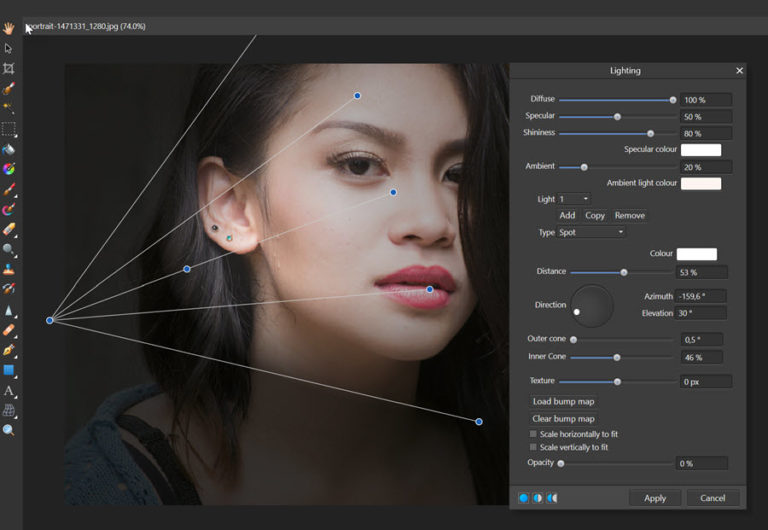Image resolution: width=768 pixels, height=530 pixels.
Task: Select the View (hand) tool
Action: coord(8,28)
